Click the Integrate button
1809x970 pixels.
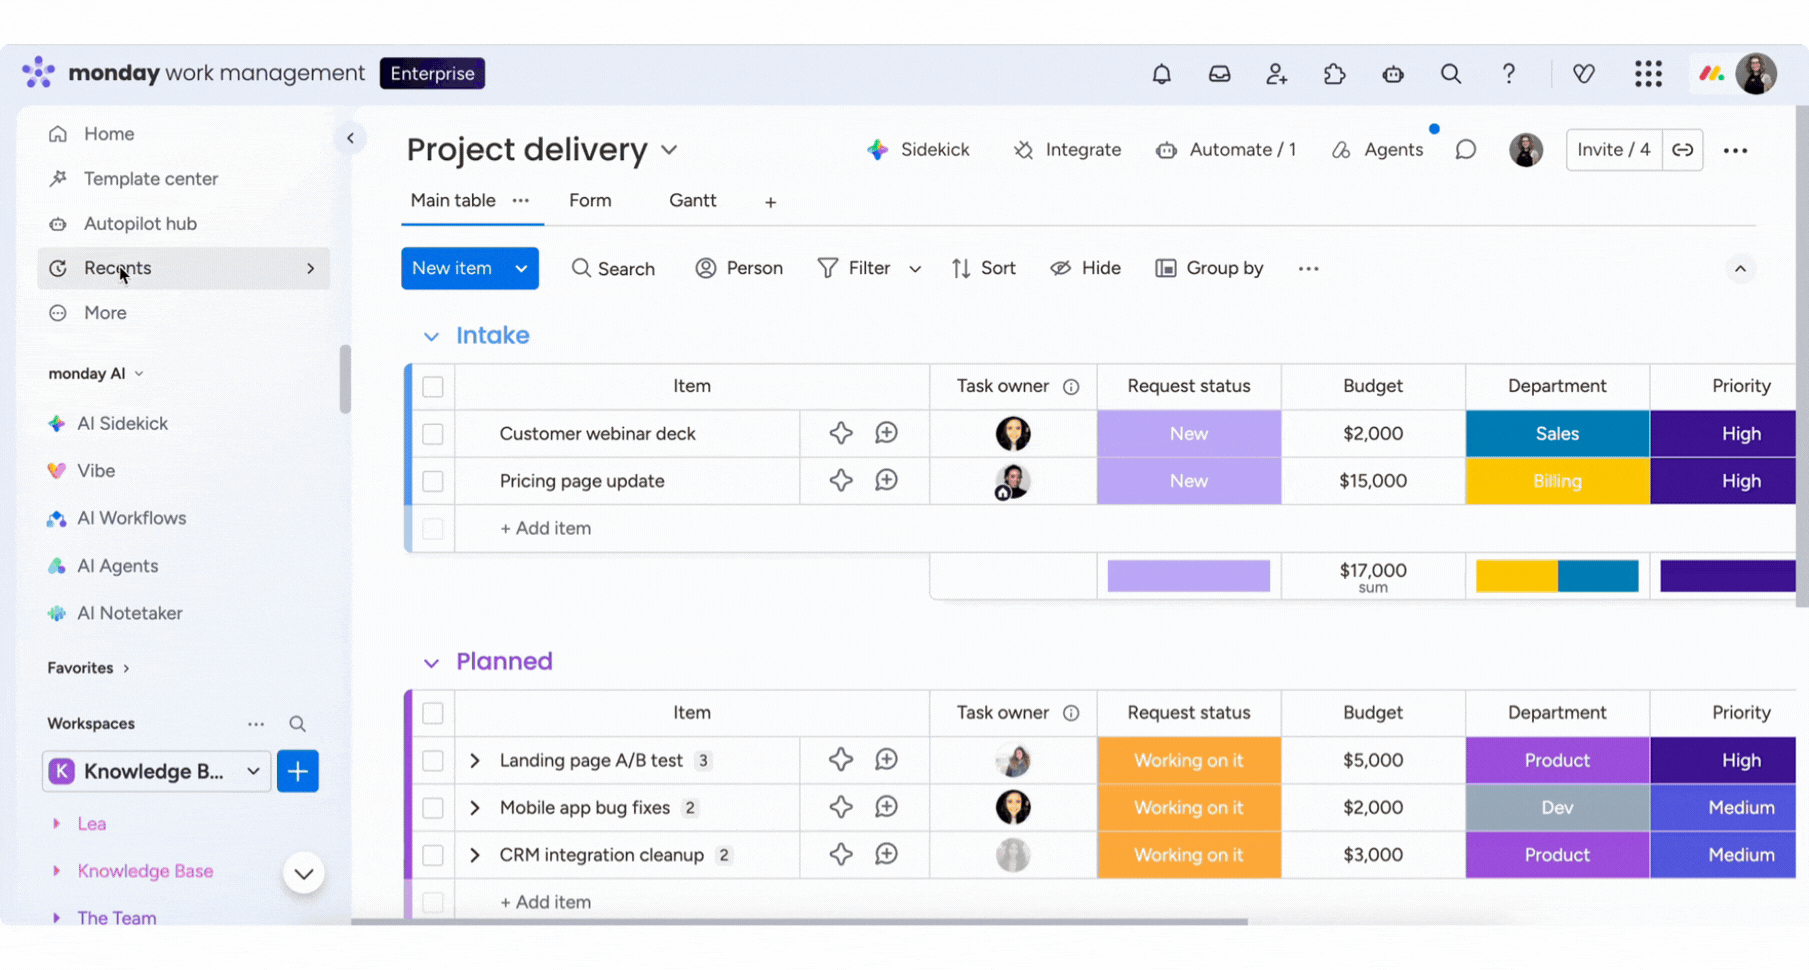pos(1067,150)
